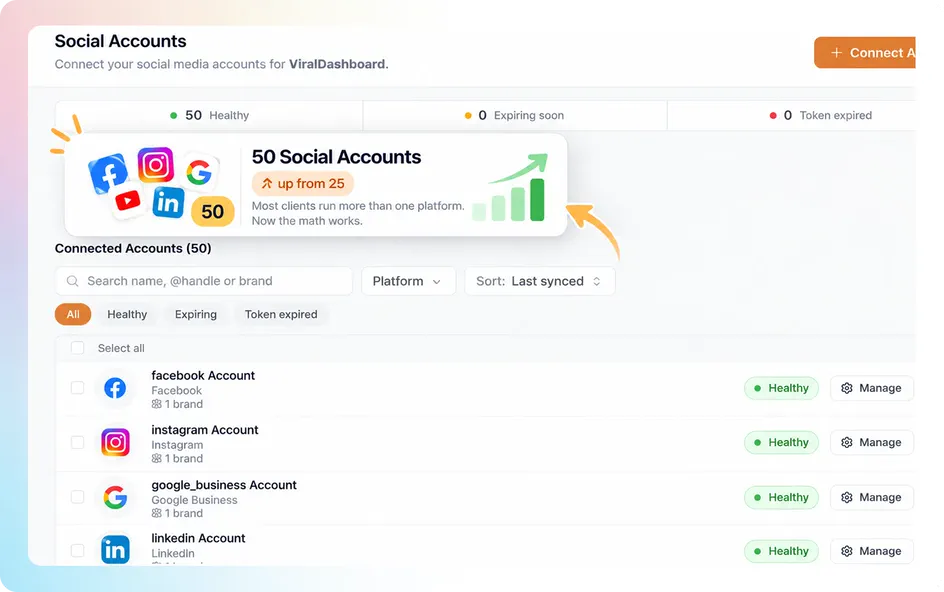This screenshot has width=944, height=592.
Task: Click the "instagram Account" name text
Action: coord(205,430)
